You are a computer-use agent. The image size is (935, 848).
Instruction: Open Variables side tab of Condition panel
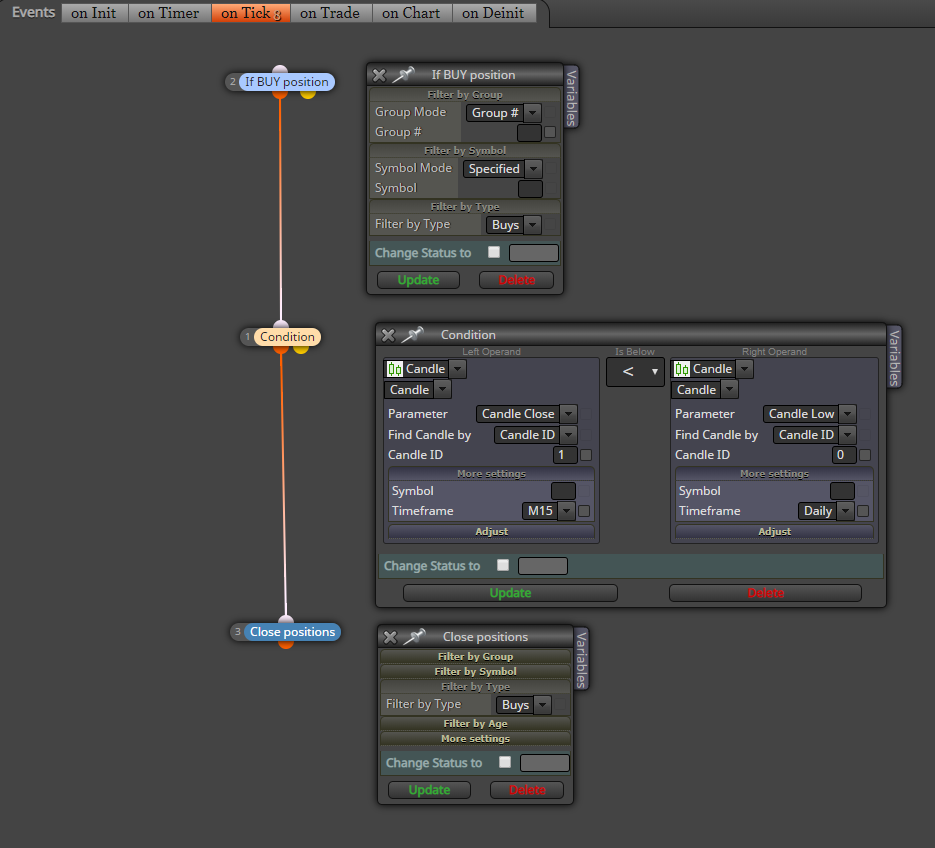(894, 357)
